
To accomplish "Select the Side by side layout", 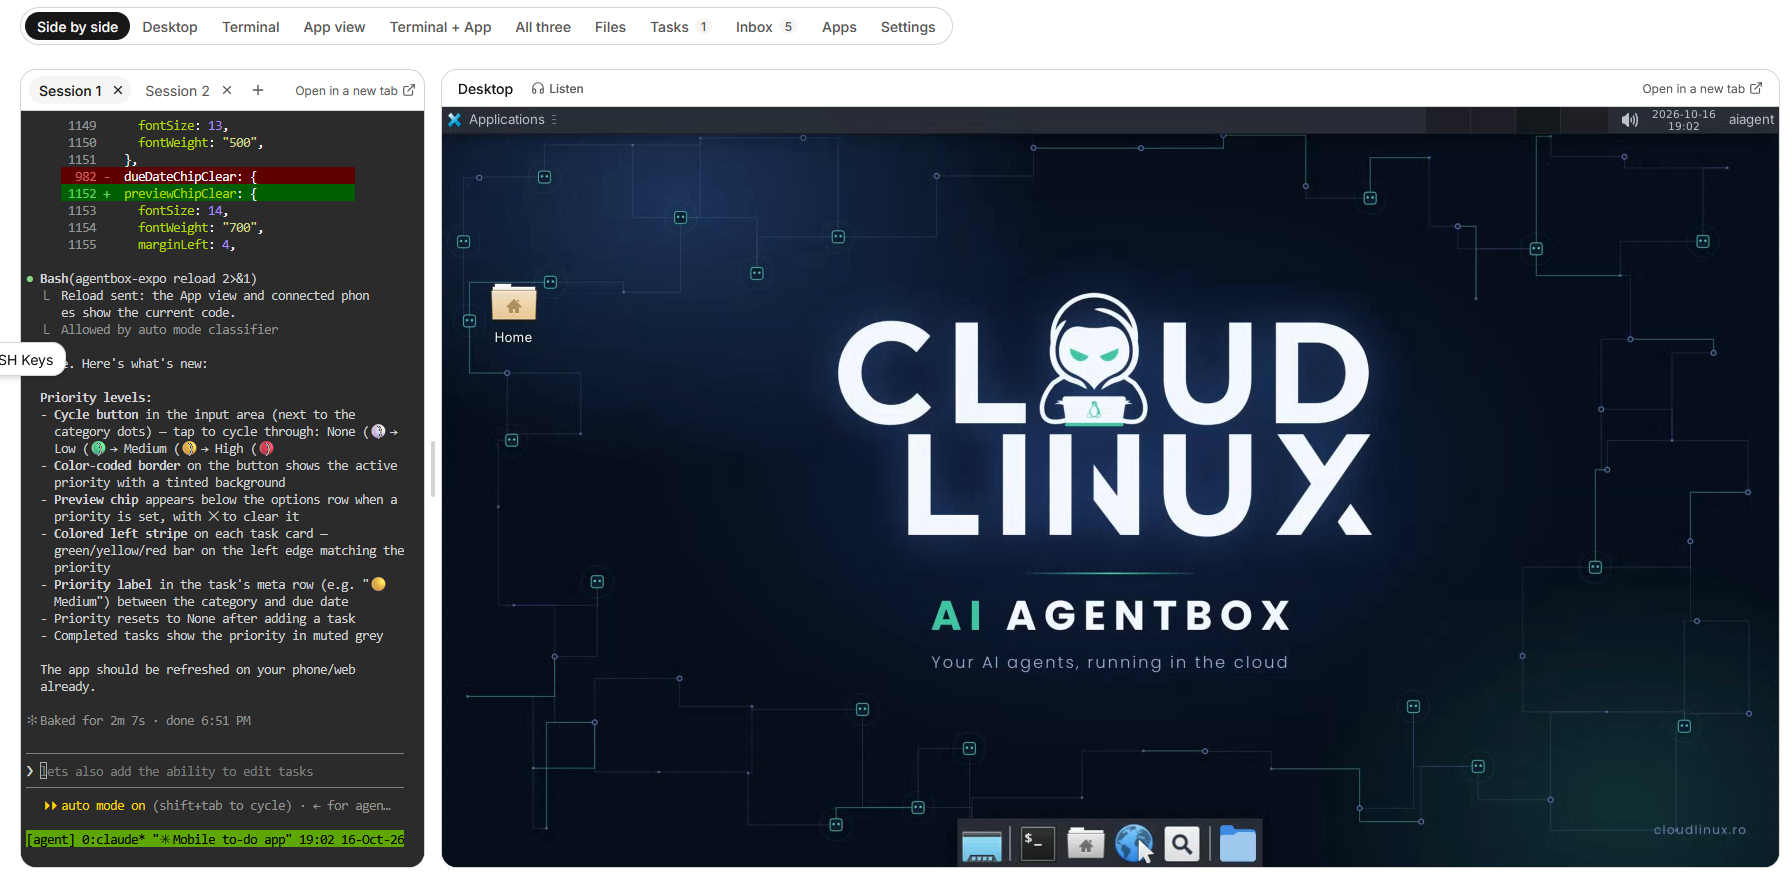I will click(x=78, y=27).
